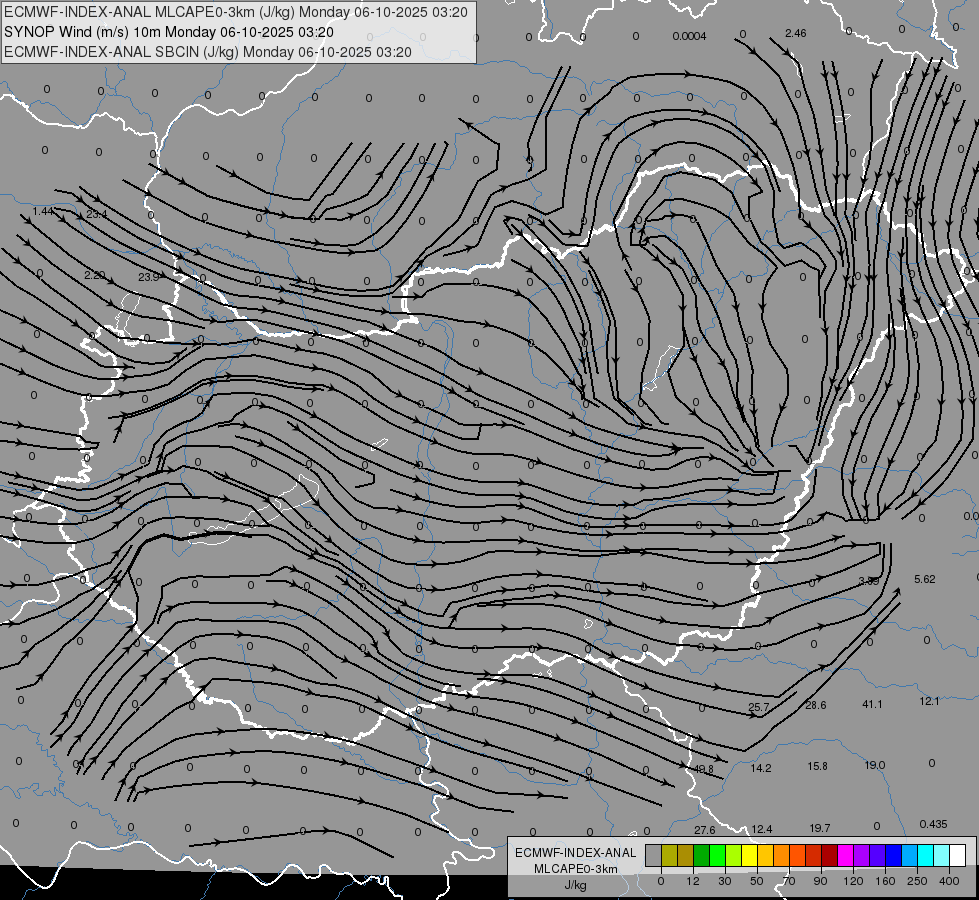Click the map value '12.1'

tap(929, 701)
